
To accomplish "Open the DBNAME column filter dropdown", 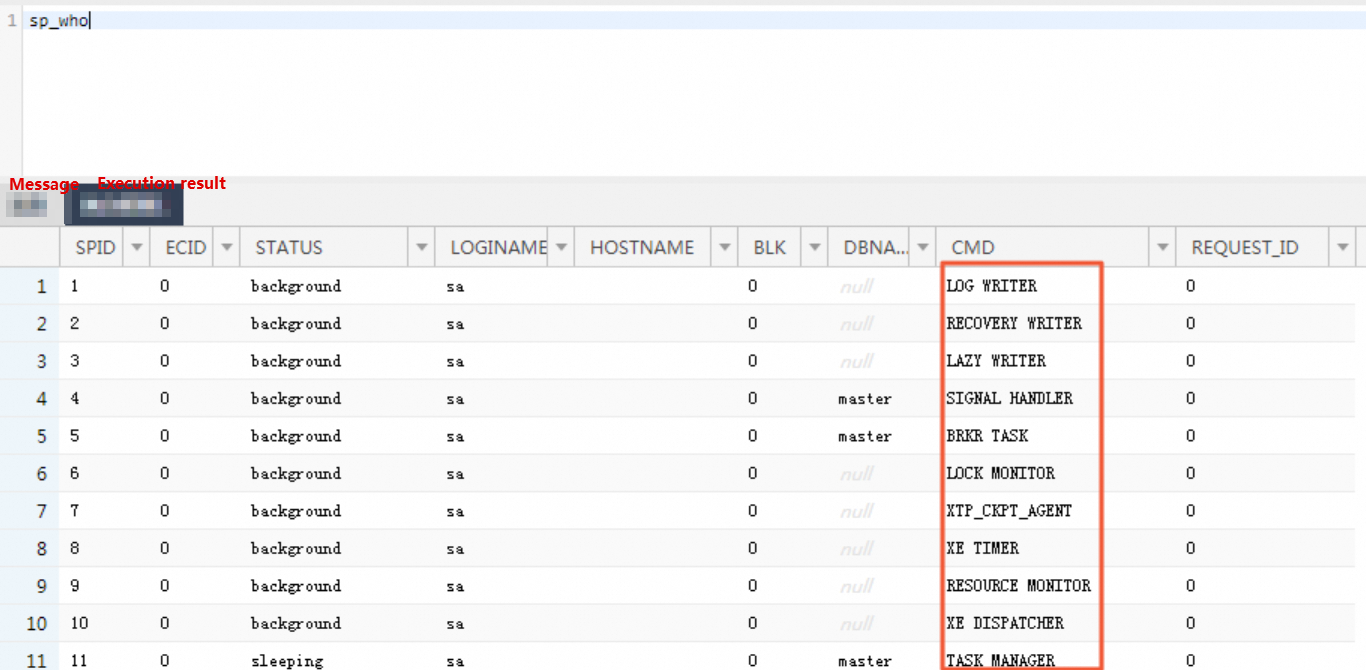I will point(923,247).
